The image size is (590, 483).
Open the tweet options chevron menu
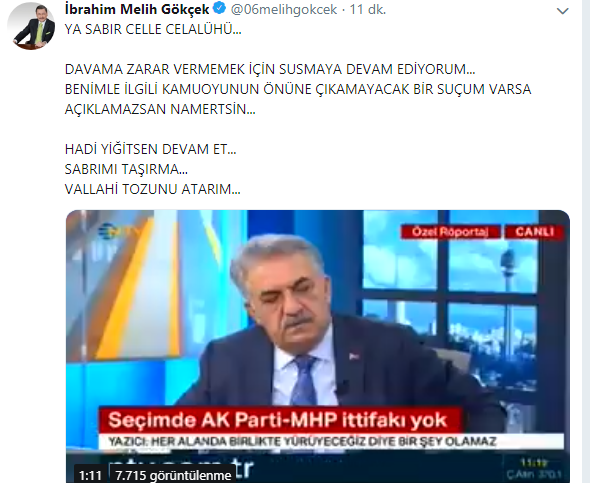pos(562,11)
